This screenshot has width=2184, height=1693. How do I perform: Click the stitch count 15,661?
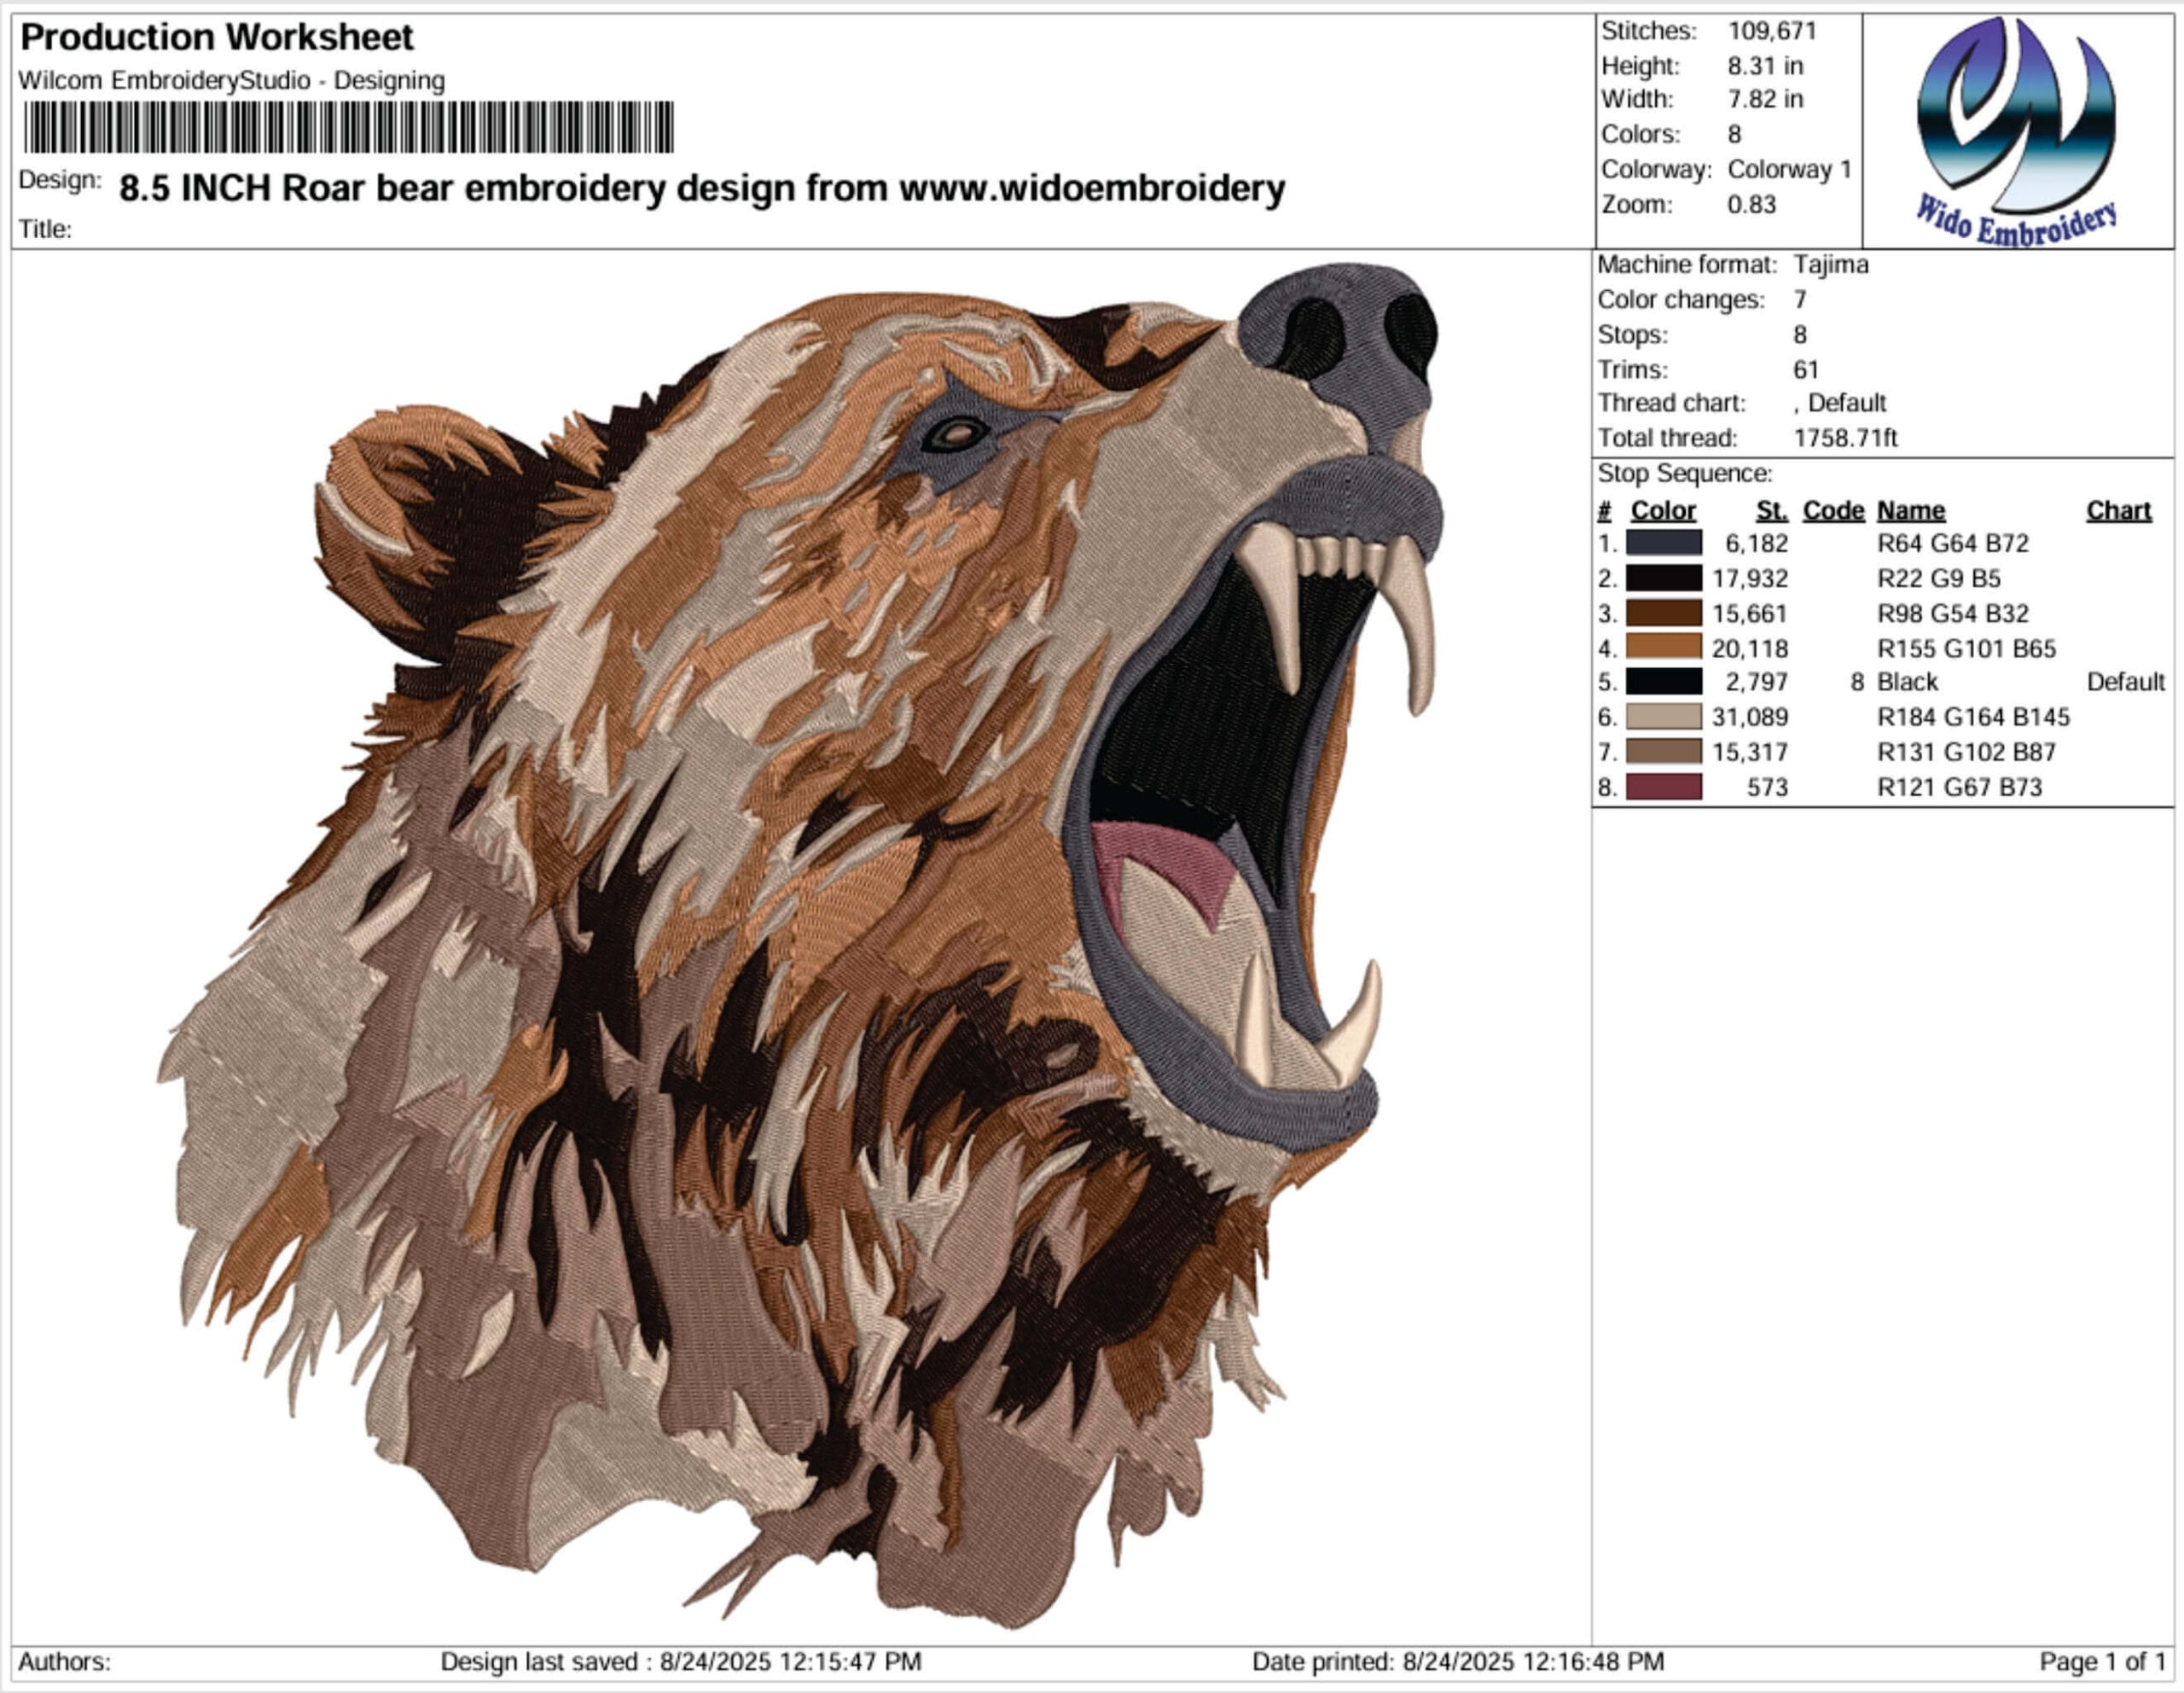point(1749,614)
